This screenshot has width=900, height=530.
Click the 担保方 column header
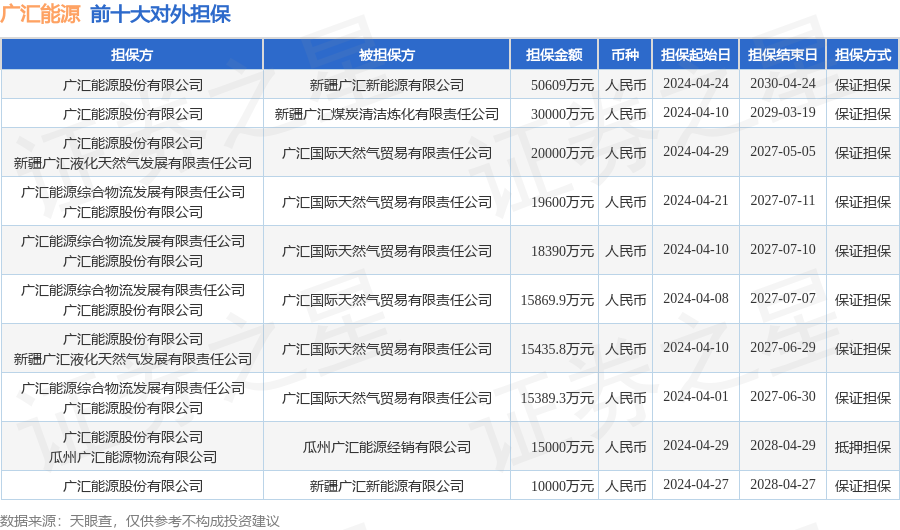pyautogui.click(x=132, y=55)
